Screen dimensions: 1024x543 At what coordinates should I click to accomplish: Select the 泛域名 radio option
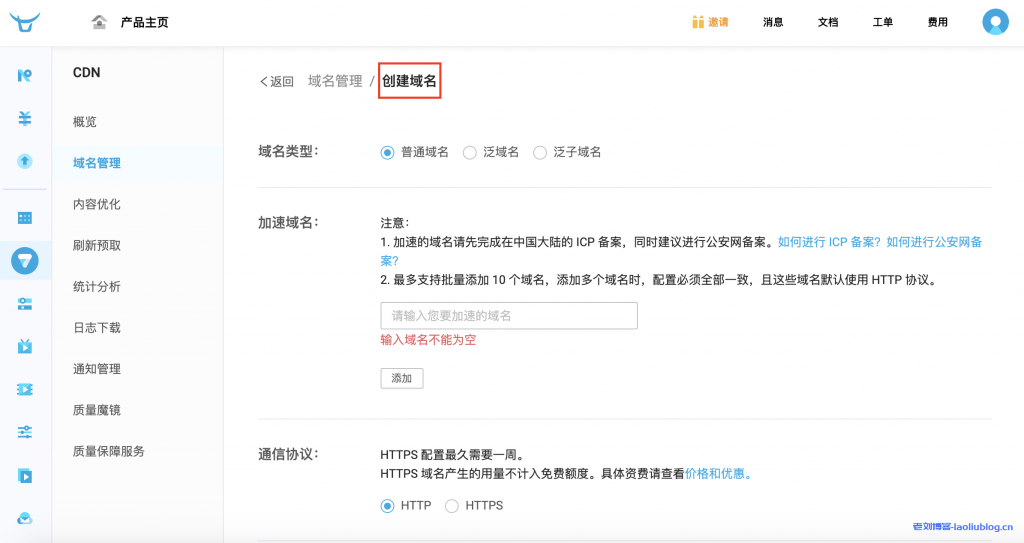click(x=470, y=152)
